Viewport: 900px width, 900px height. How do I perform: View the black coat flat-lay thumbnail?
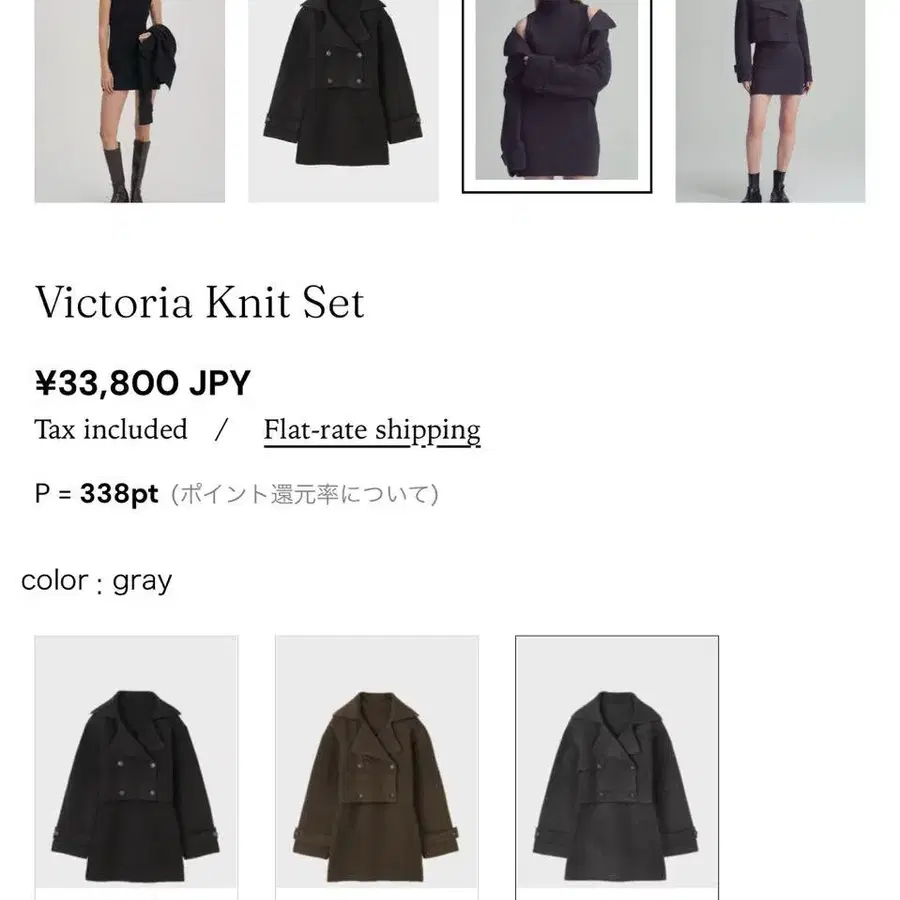343,101
